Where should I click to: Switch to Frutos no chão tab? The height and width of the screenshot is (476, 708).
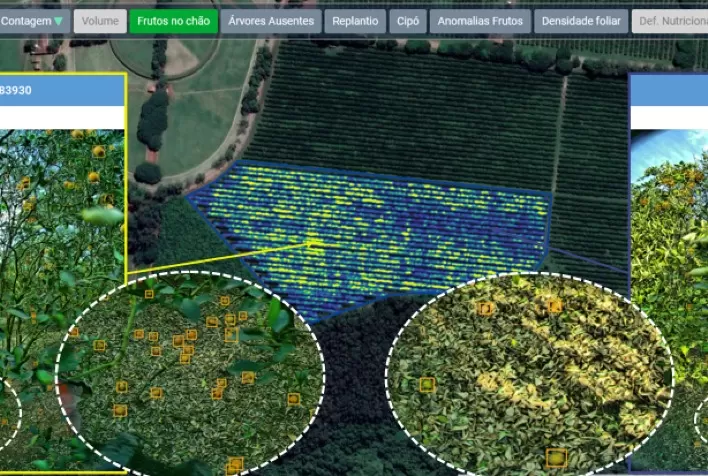tap(173, 21)
